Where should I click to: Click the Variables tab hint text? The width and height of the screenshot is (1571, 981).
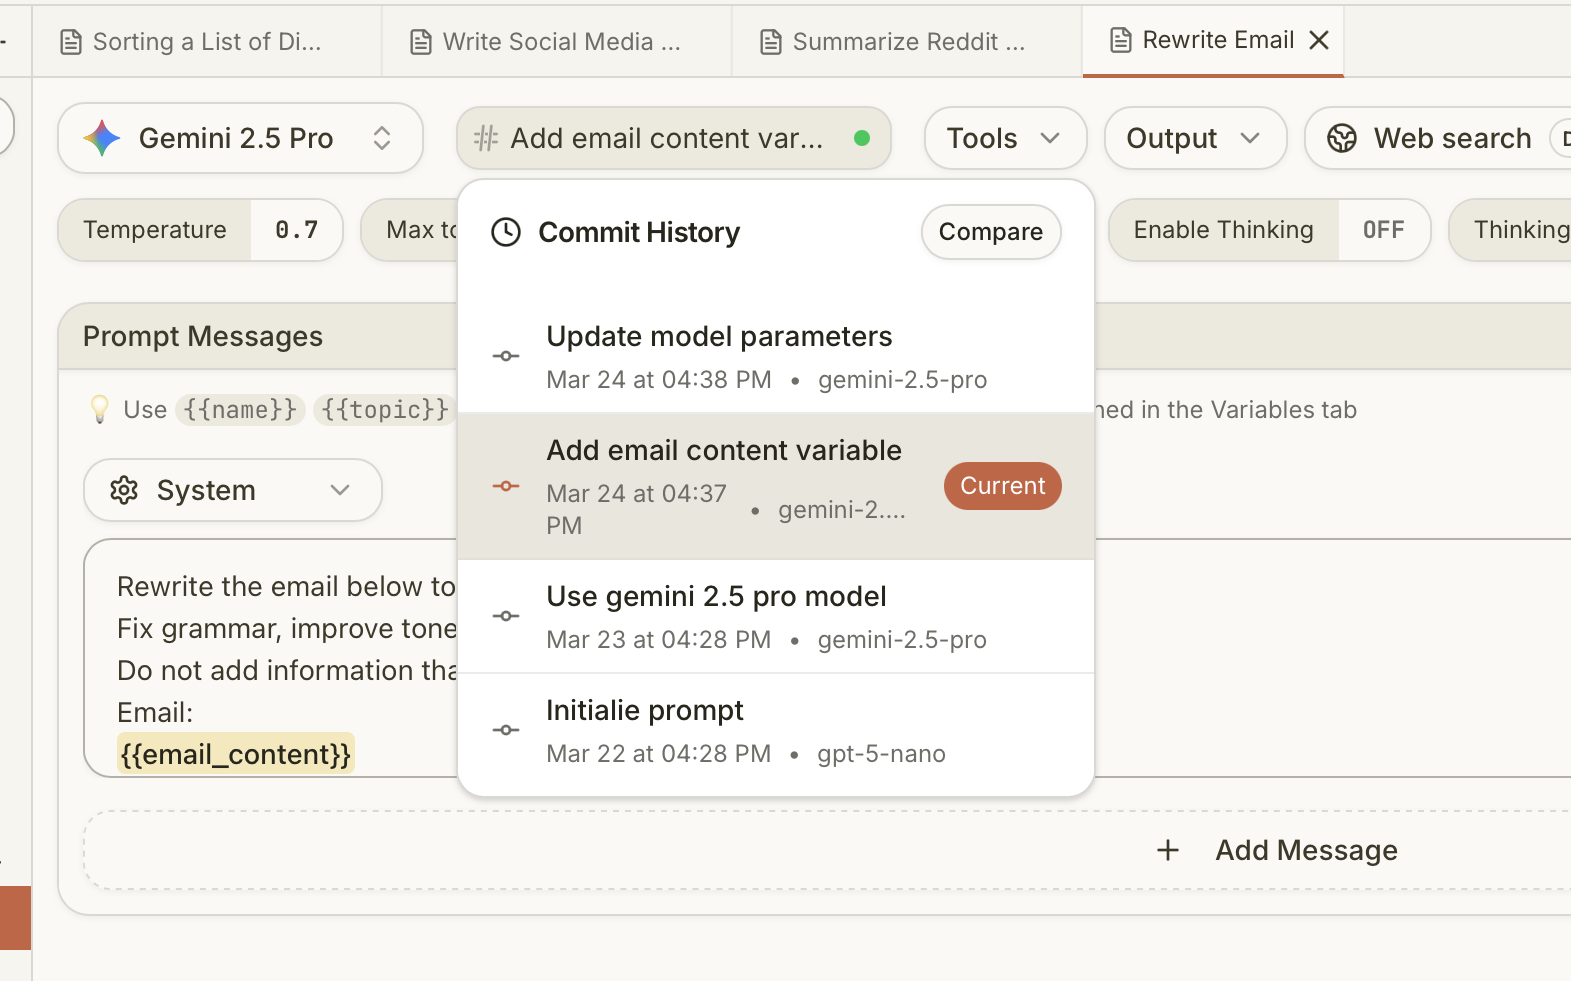(x=1227, y=410)
